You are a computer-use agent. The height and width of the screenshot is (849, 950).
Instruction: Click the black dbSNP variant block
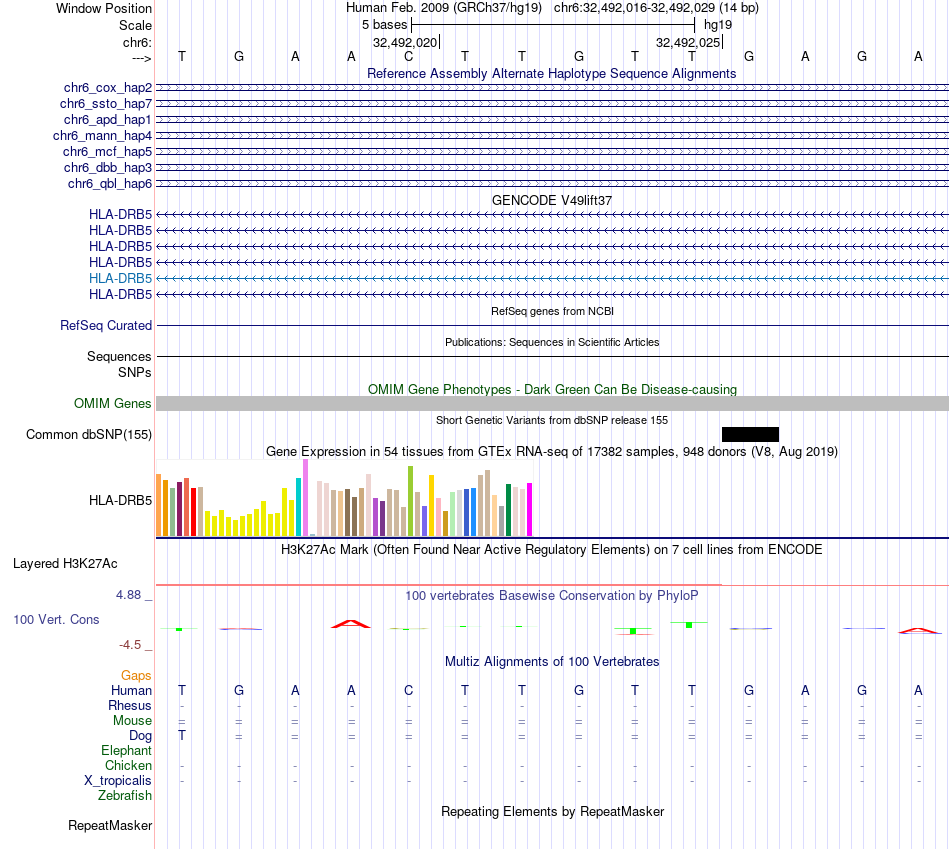click(x=750, y=434)
